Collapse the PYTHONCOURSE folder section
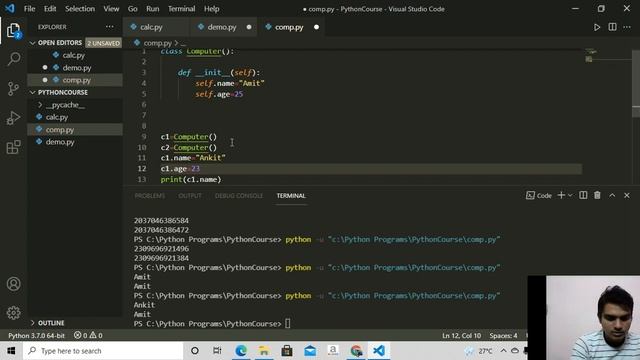 [33, 93]
